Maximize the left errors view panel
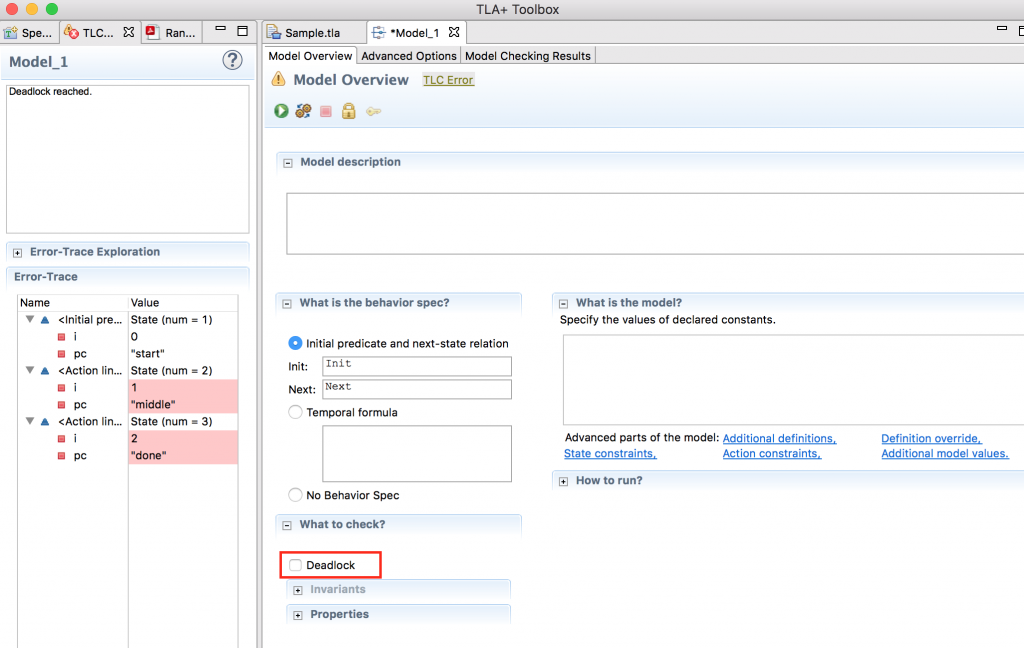This screenshot has width=1024, height=648. [242, 31]
